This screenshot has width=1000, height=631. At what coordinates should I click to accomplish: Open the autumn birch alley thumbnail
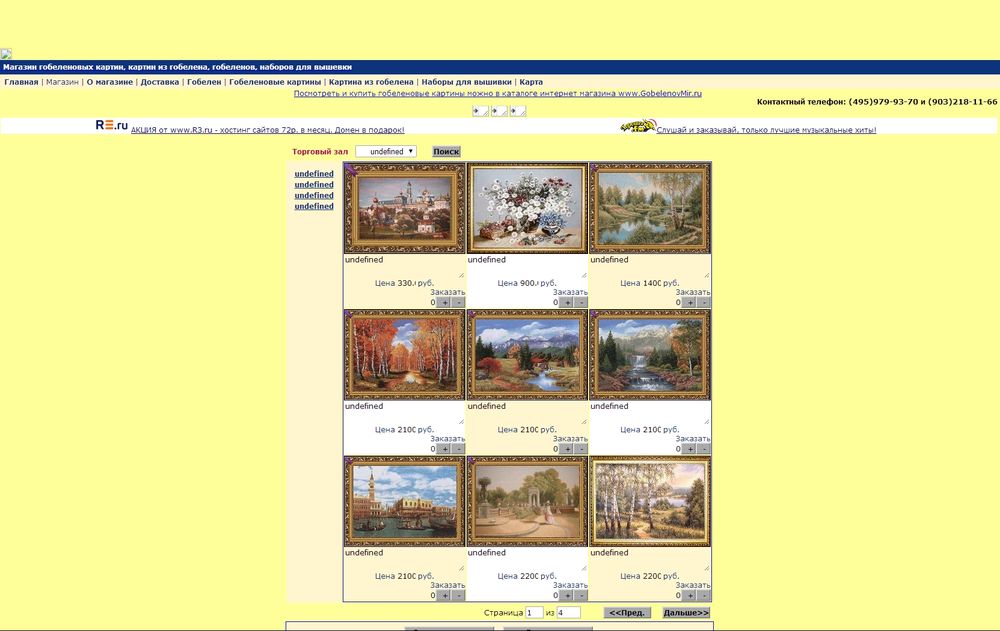coord(404,355)
